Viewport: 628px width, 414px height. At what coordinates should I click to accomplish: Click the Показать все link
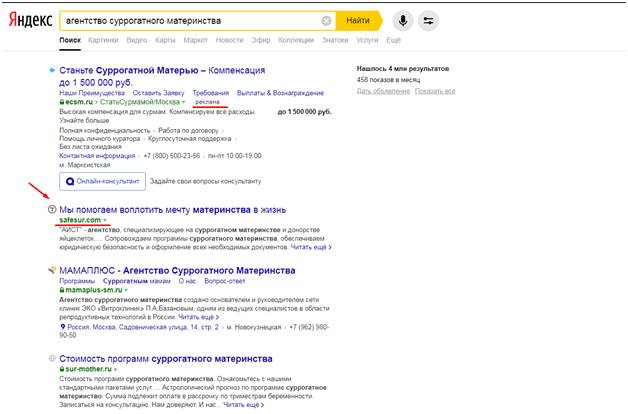435,91
